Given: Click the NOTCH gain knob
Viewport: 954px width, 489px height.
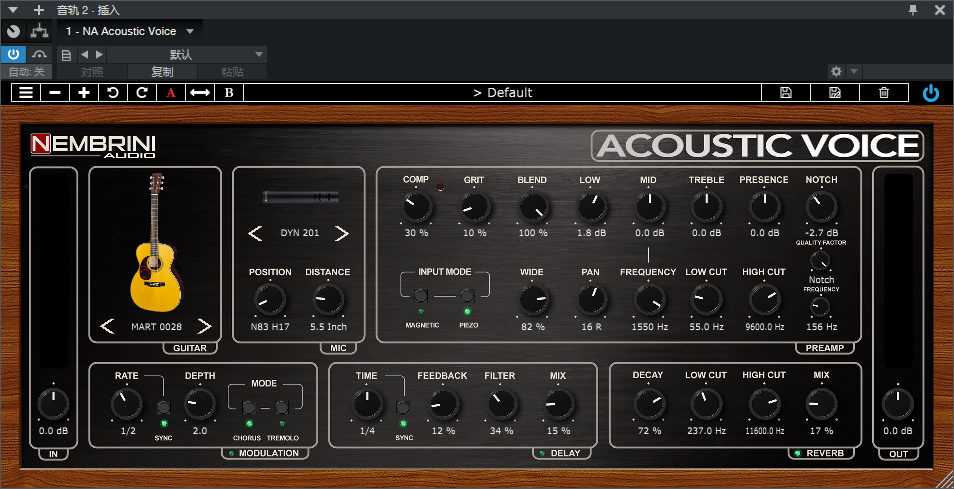Looking at the screenshot, I should click(821, 207).
